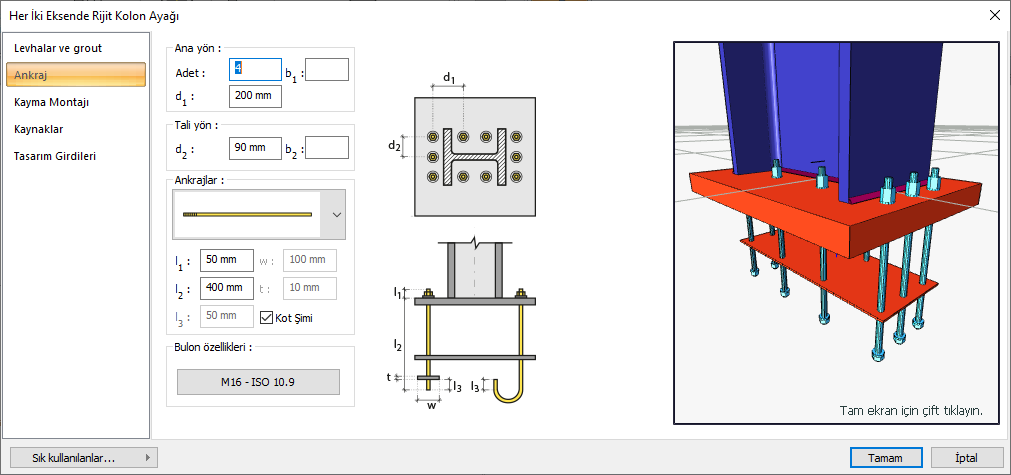Click the M16 - ISO 10.9 bolt button
The image size is (1011, 475).
click(258, 382)
